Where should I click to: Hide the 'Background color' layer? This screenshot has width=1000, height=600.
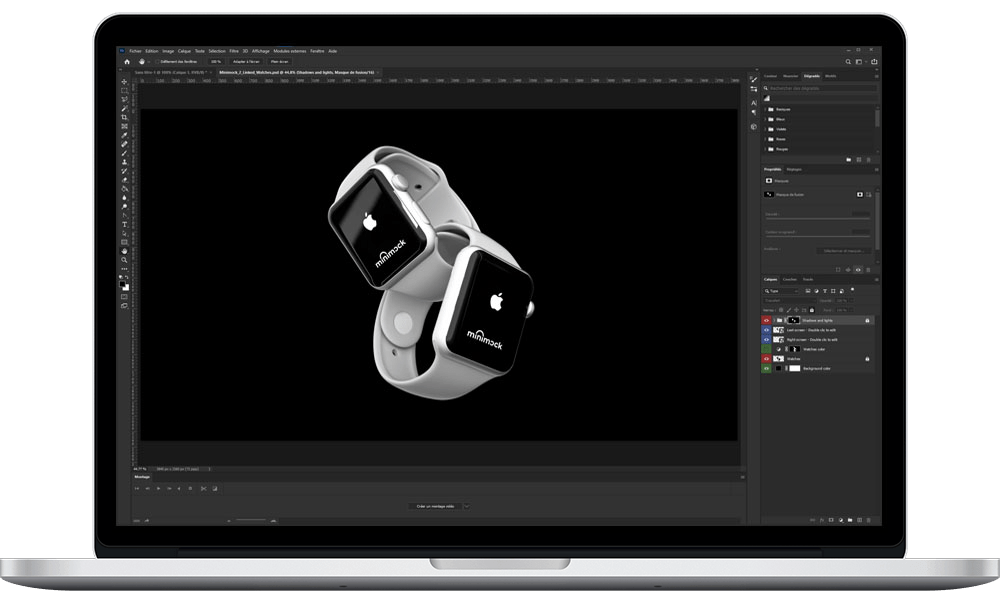767,369
